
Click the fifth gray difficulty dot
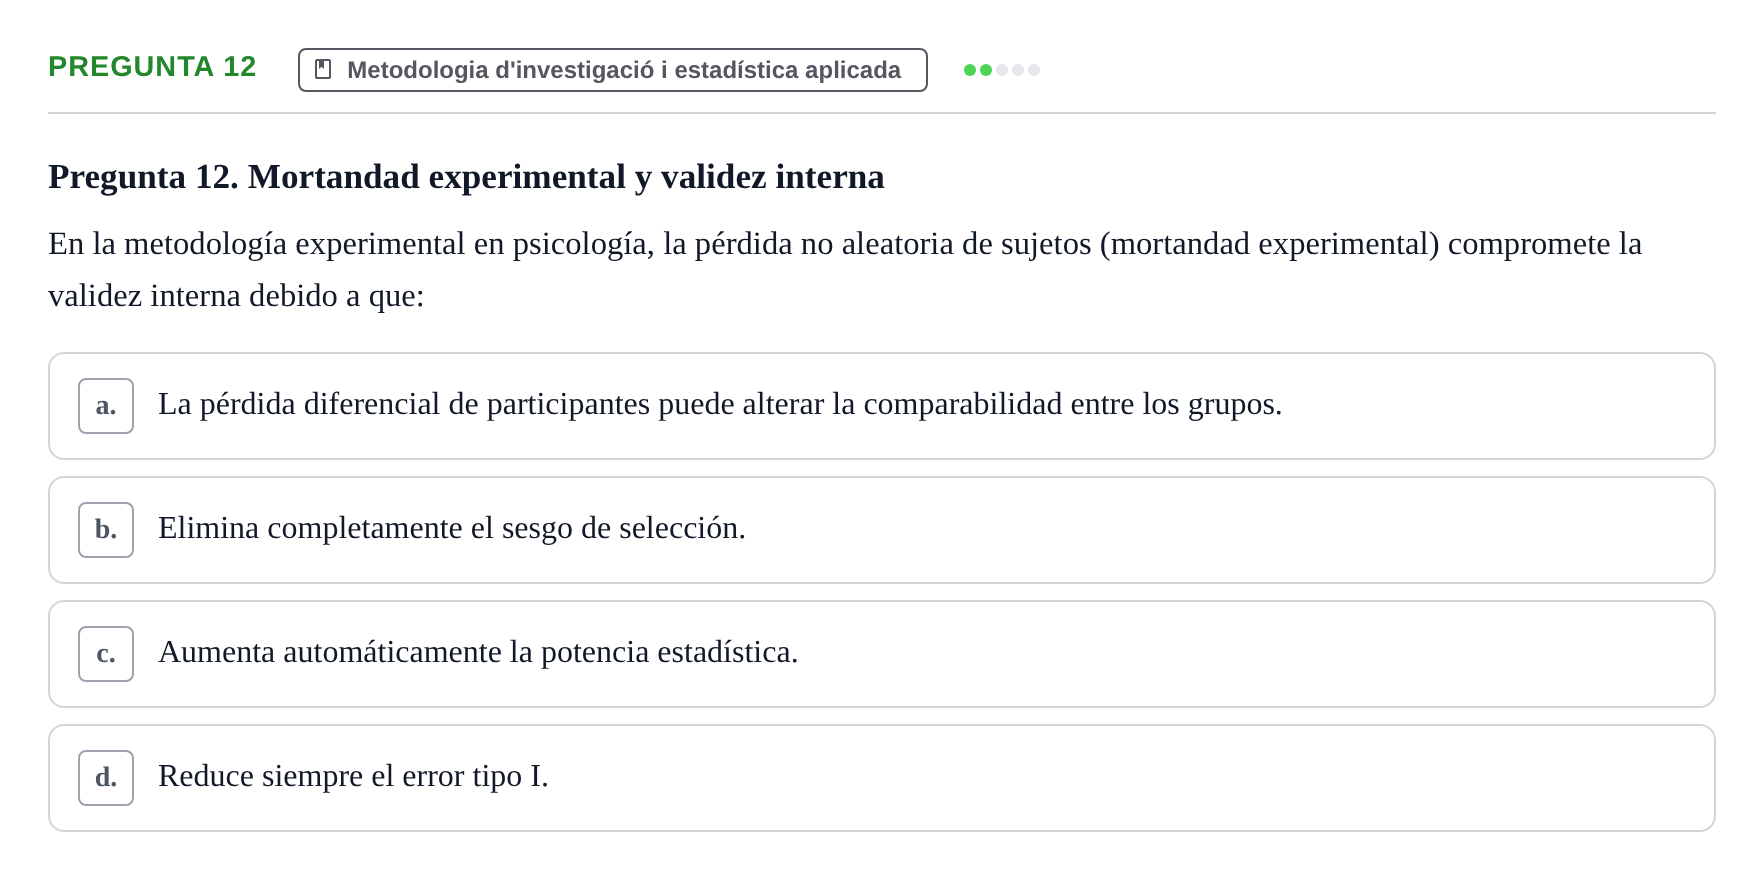point(1034,70)
